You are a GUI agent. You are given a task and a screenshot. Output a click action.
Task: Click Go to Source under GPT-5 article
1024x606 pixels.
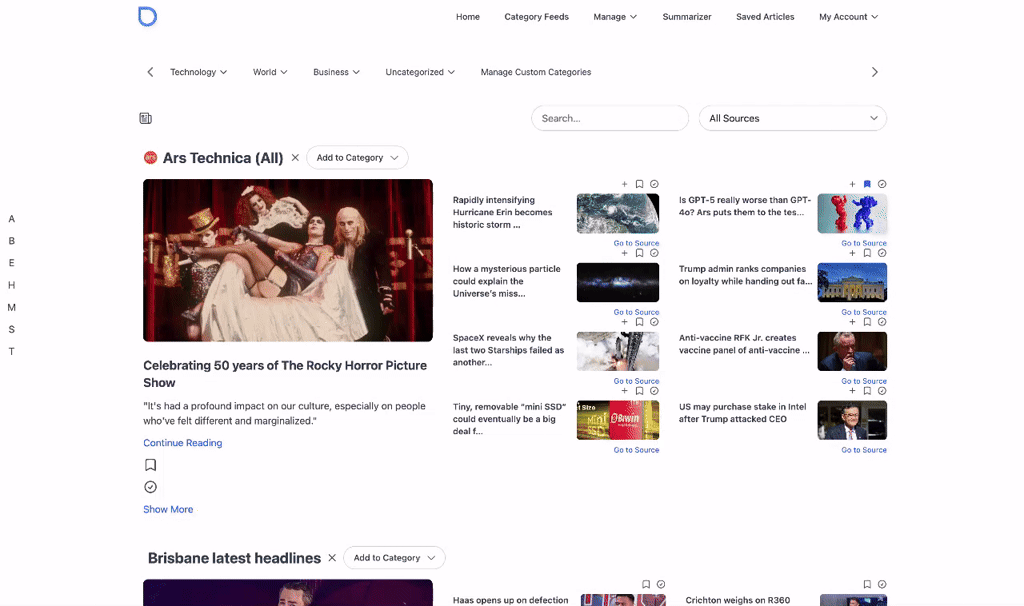pyautogui.click(x=864, y=243)
